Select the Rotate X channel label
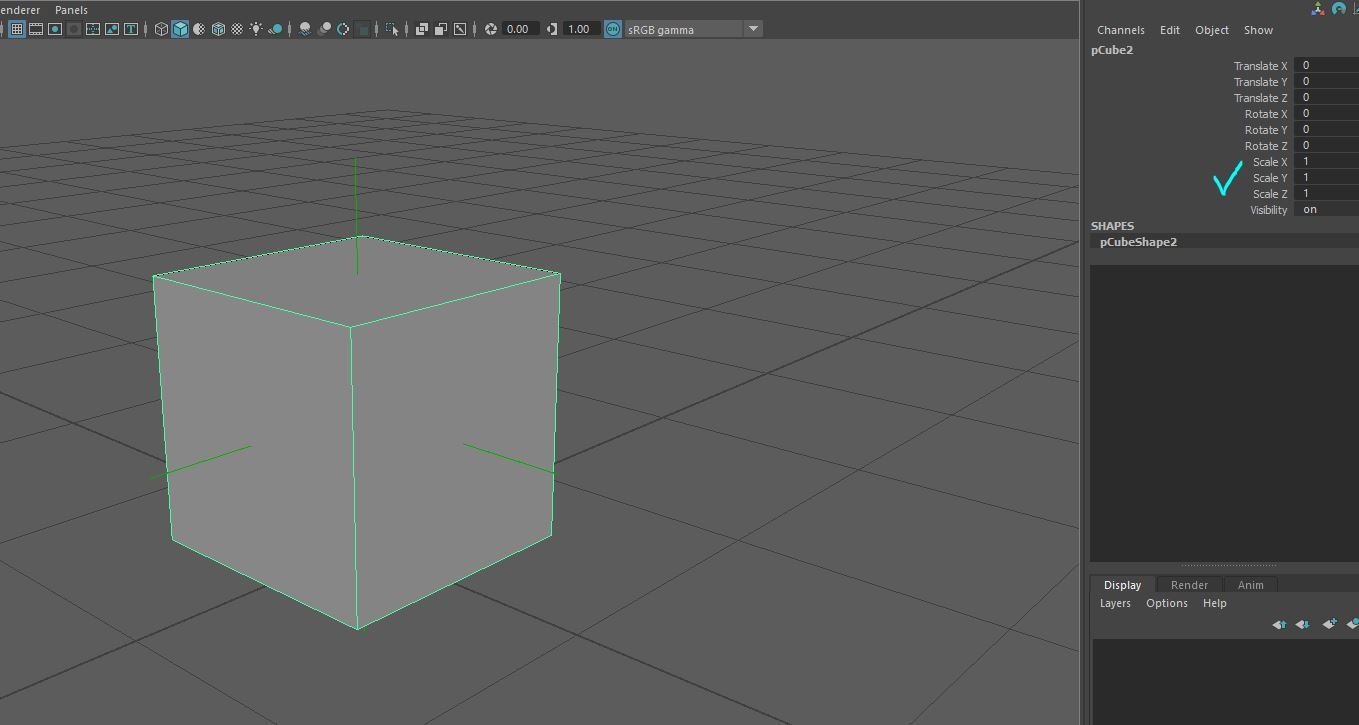This screenshot has width=1359, height=725. click(x=1266, y=114)
